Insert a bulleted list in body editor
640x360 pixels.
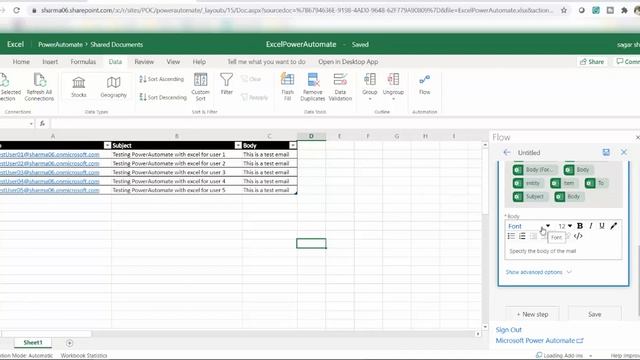[x=511, y=236]
